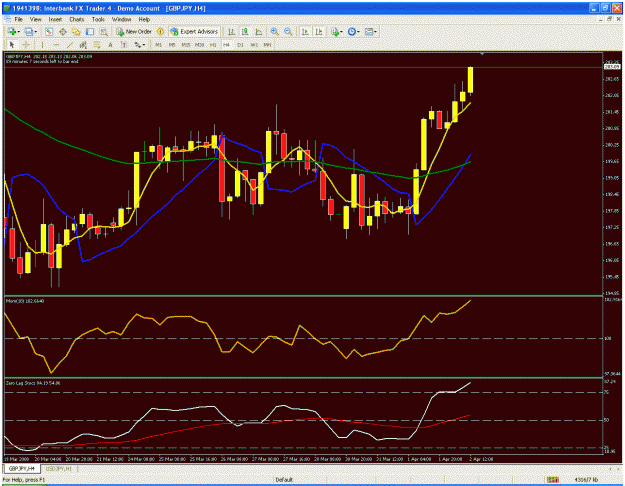Click the Zero Lag Stocs indicator label
Image resolution: width=625 pixels, height=486 pixels.
pyautogui.click(x=33, y=383)
